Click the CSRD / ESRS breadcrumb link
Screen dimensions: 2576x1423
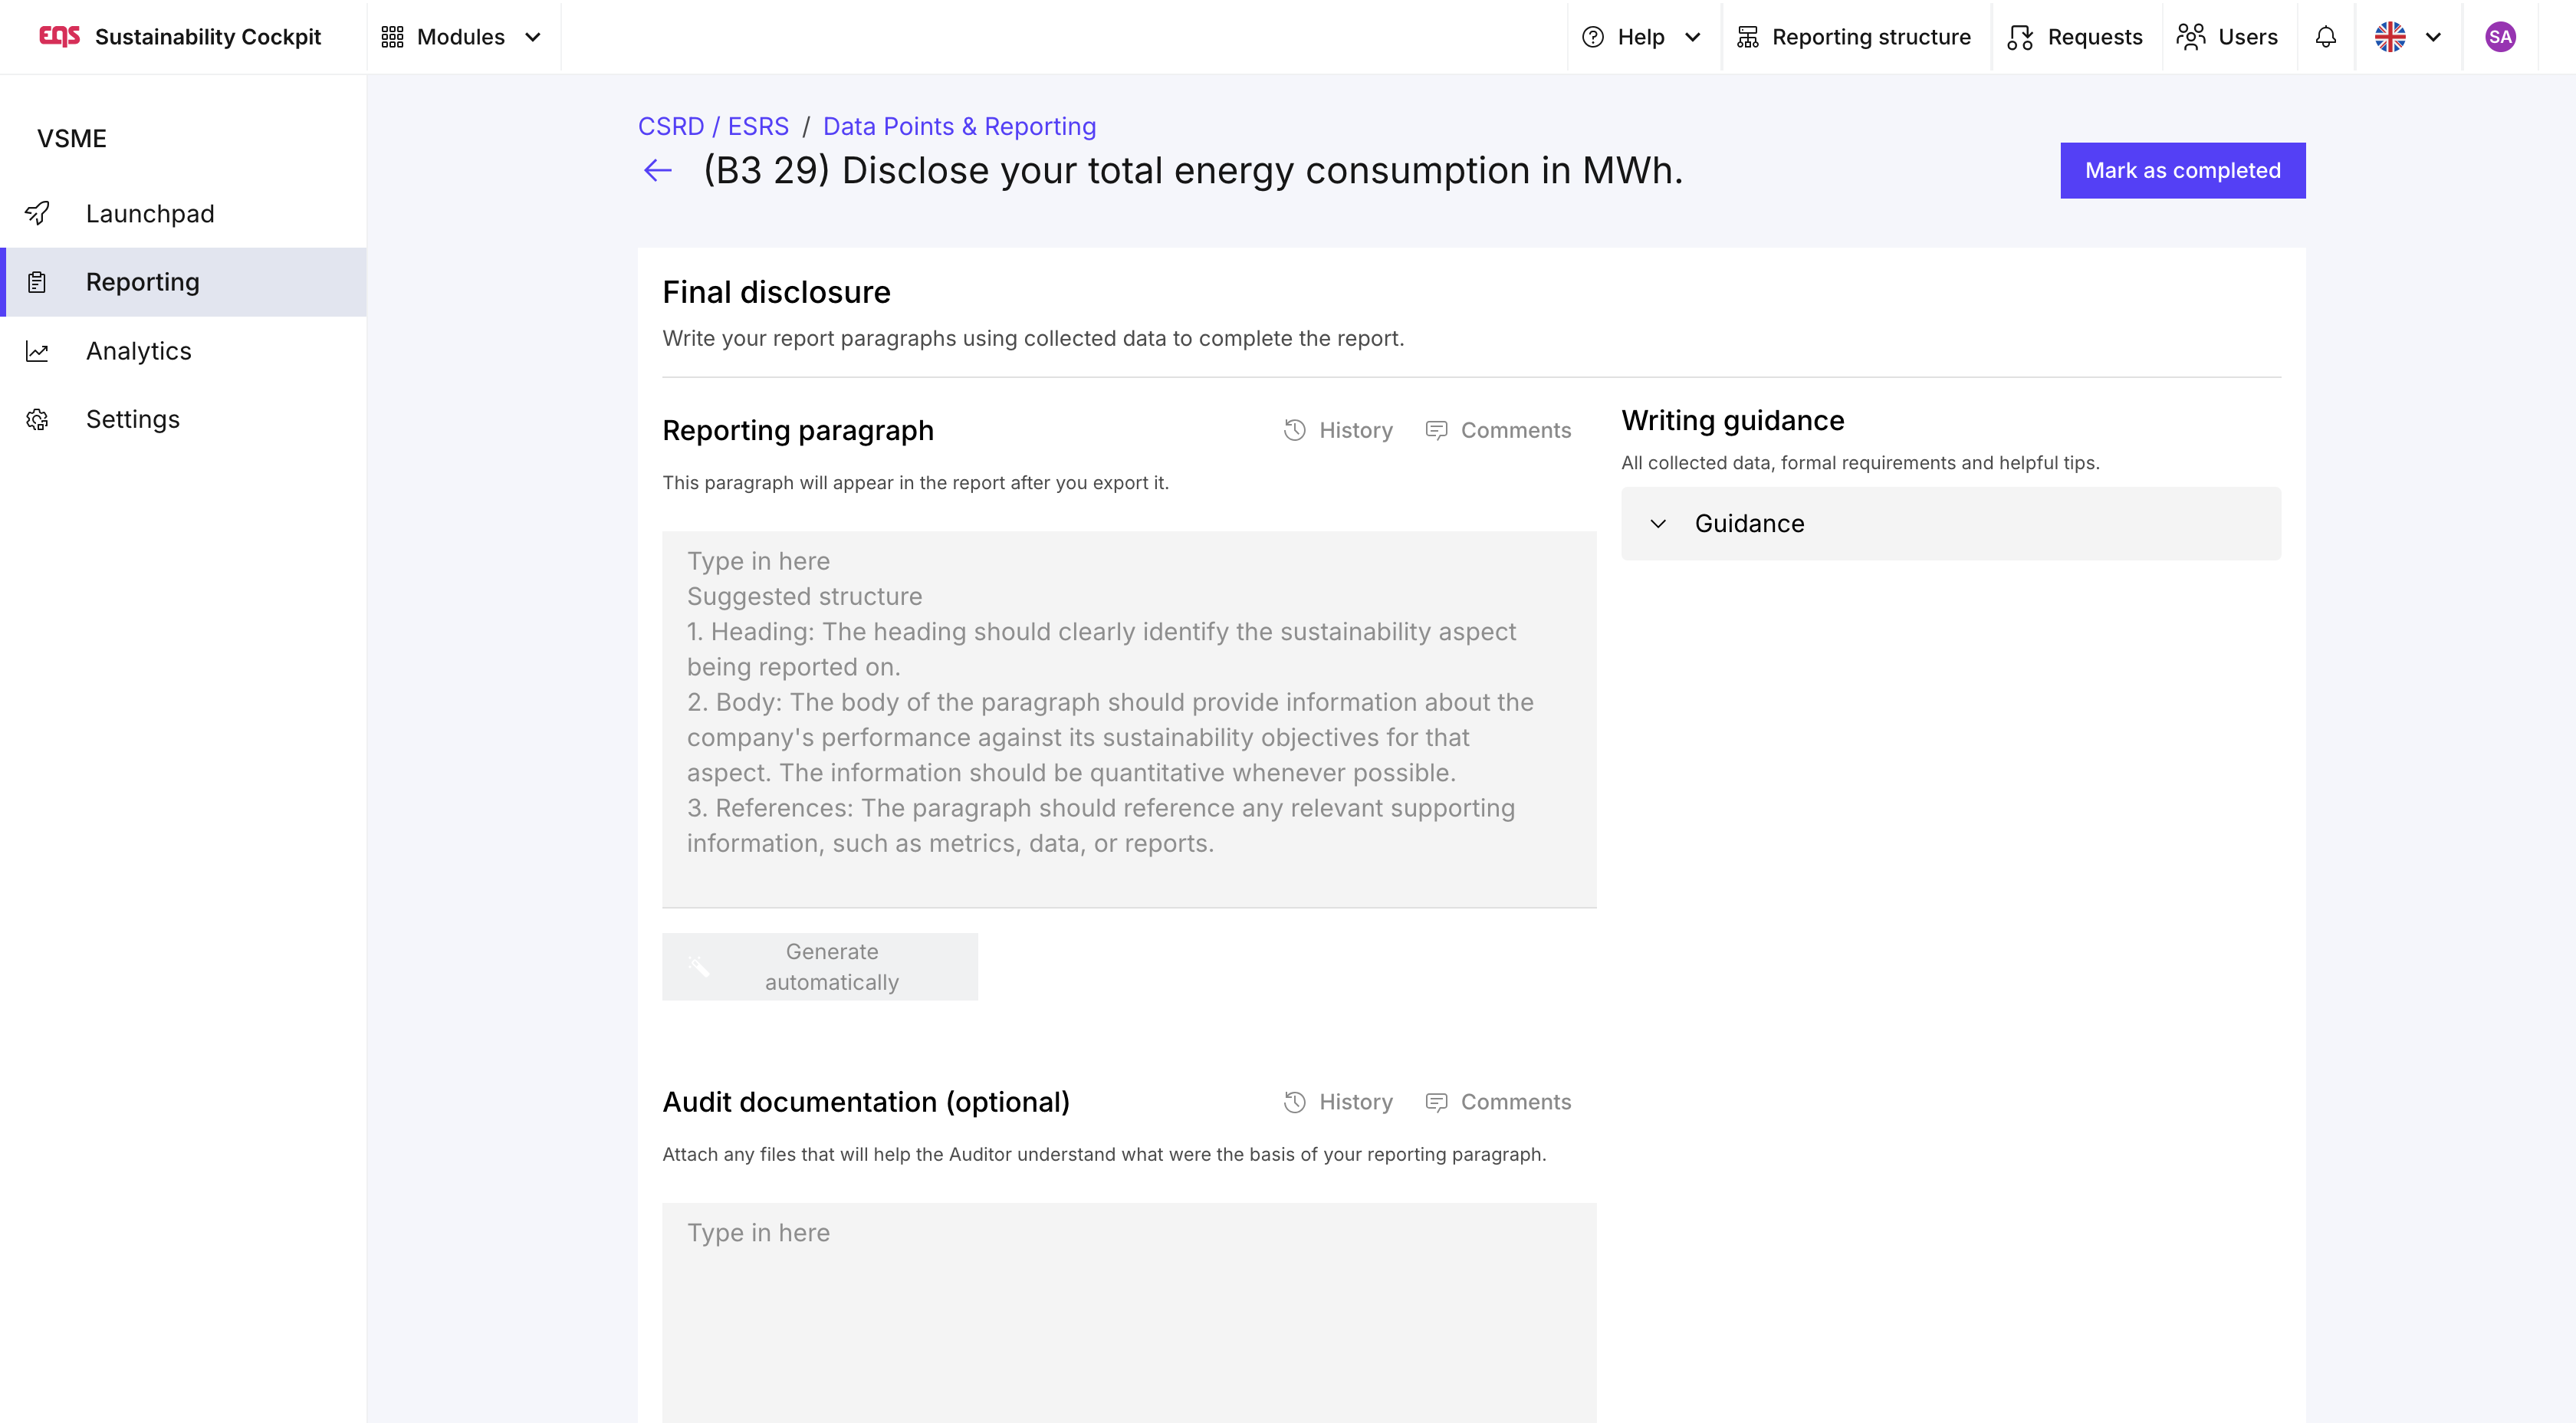point(713,127)
